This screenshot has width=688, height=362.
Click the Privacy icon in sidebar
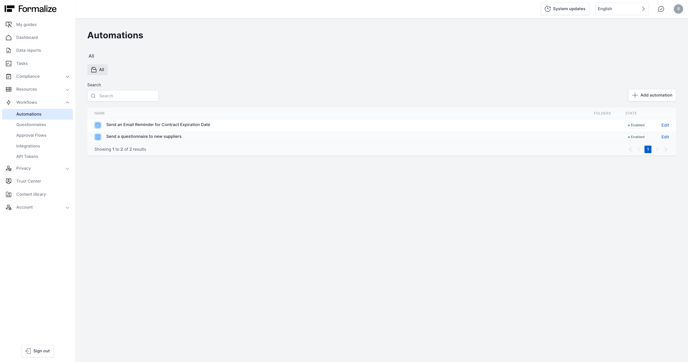tap(8, 168)
